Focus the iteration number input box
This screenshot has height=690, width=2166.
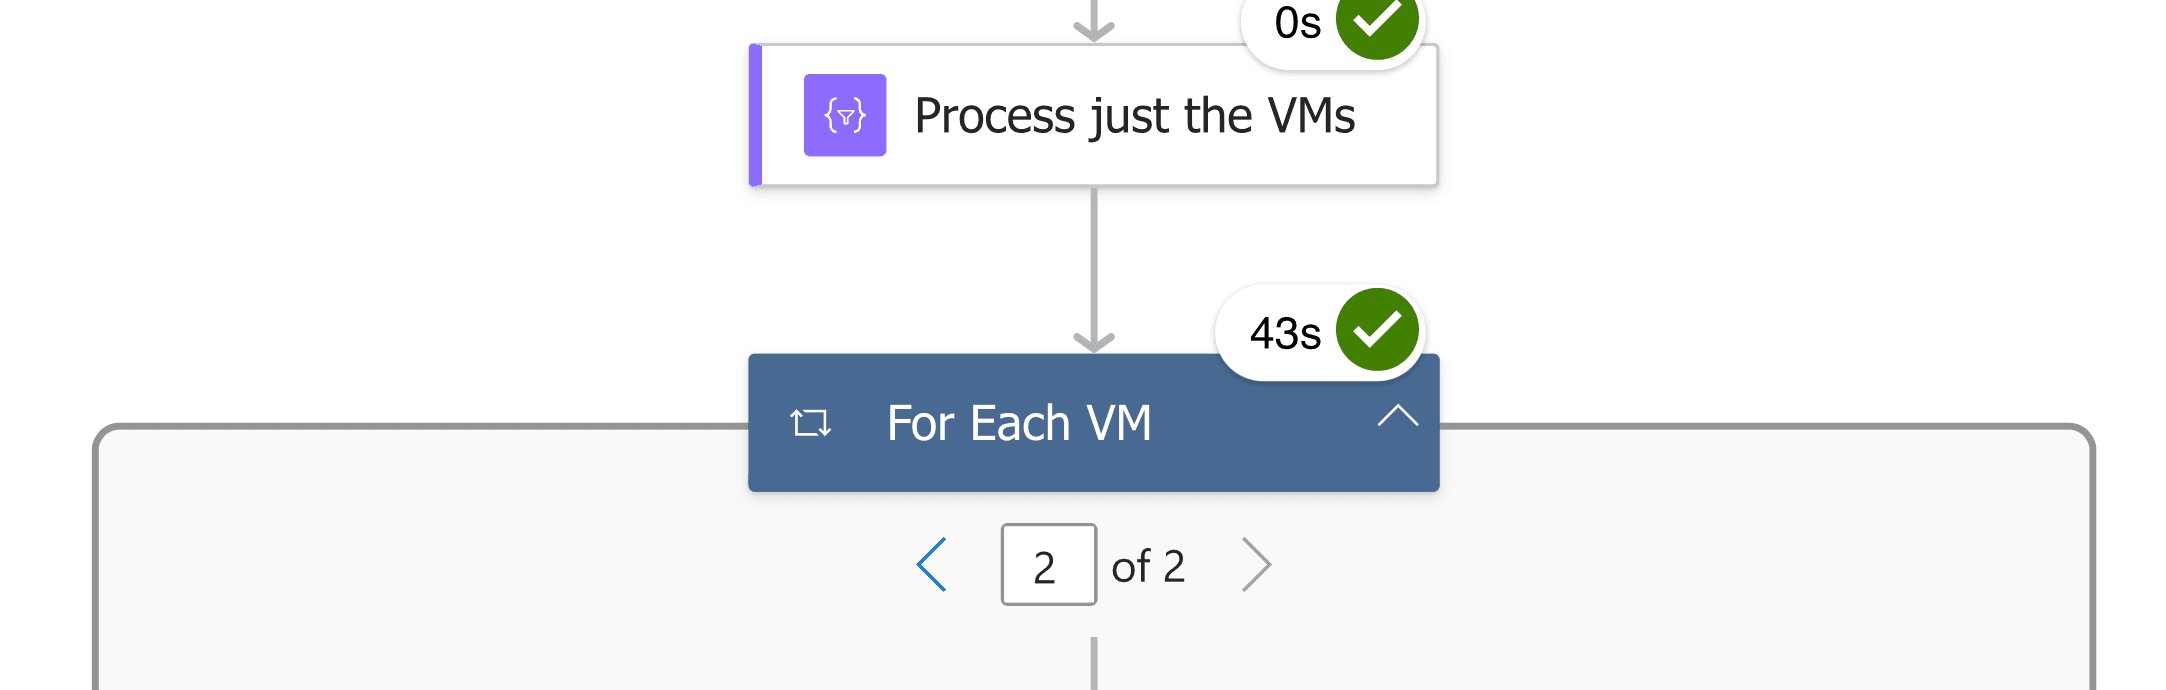tap(1048, 565)
